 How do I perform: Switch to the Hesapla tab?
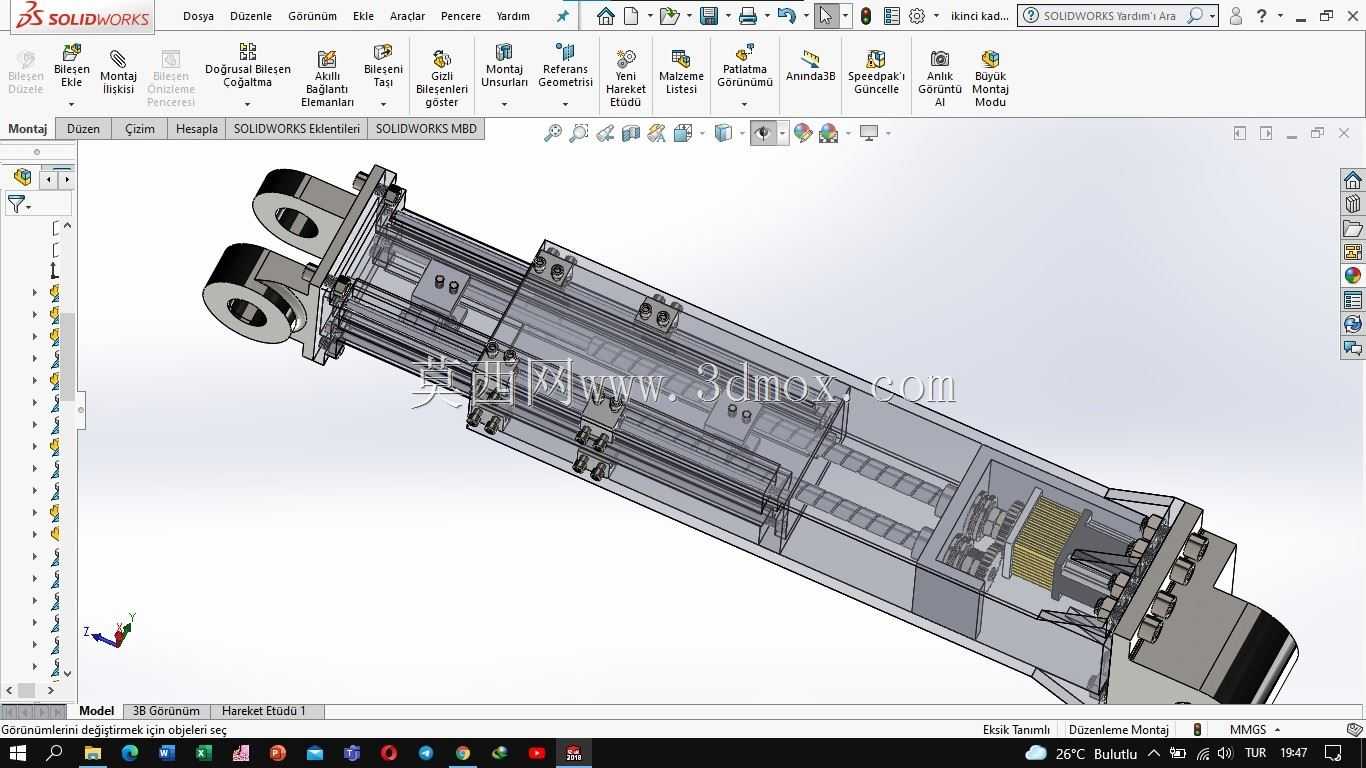tap(196, 128)
